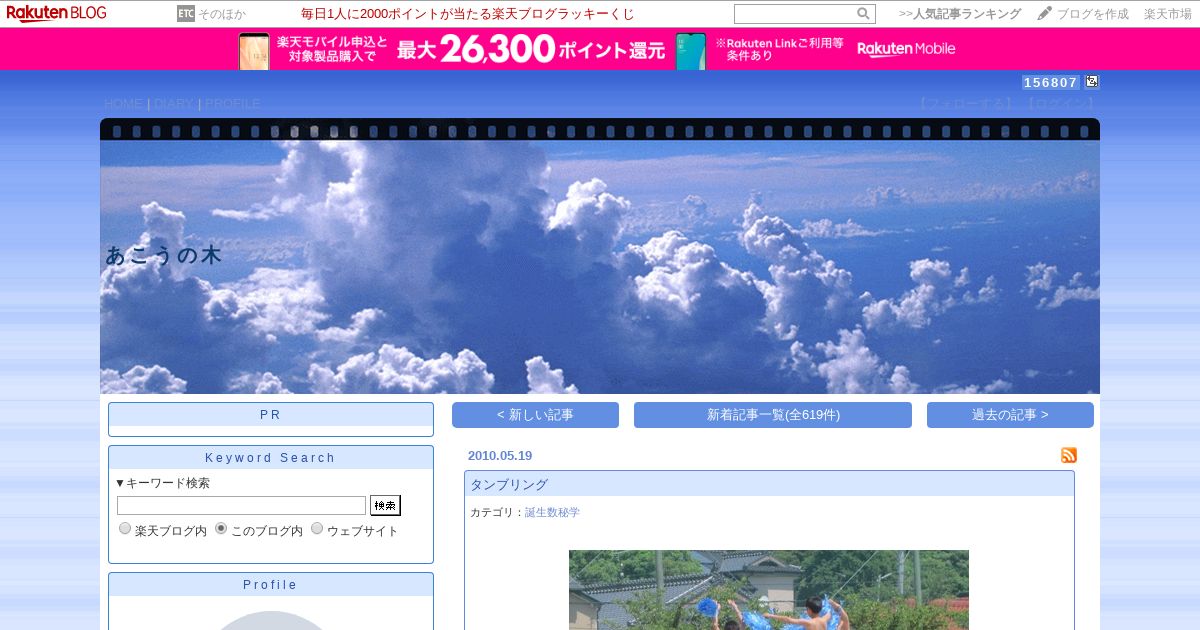Screen dimensions: 1200x630
Task: Open PROFILE in blog navigation
Action: [x=233, y=103]
